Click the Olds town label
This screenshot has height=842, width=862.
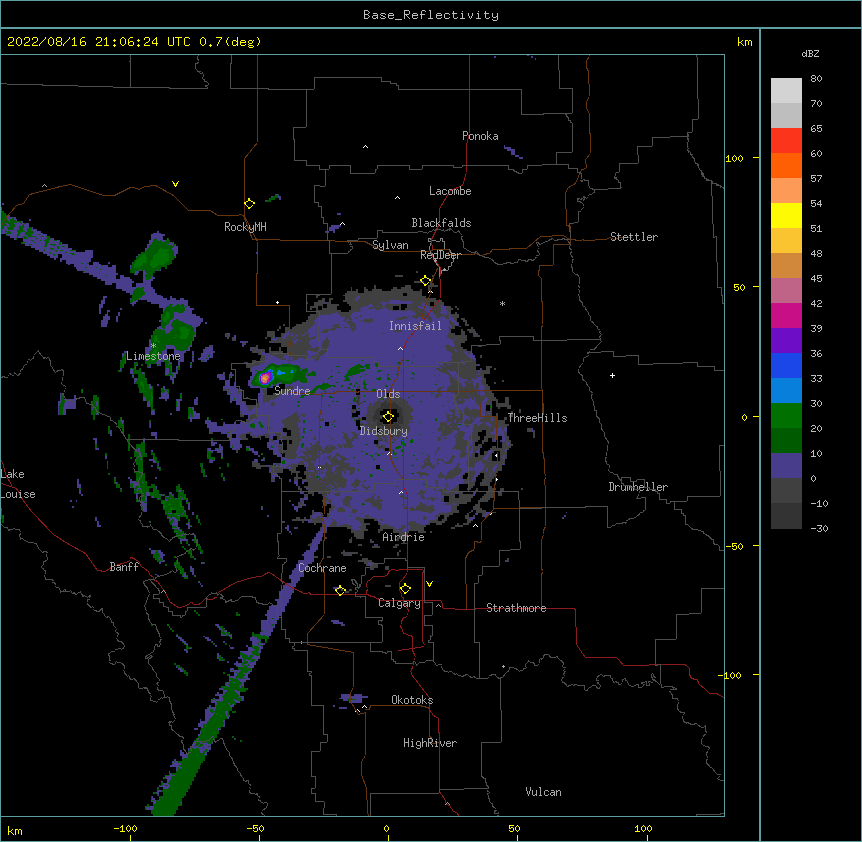pyautogui.click(x=388, y=394)
